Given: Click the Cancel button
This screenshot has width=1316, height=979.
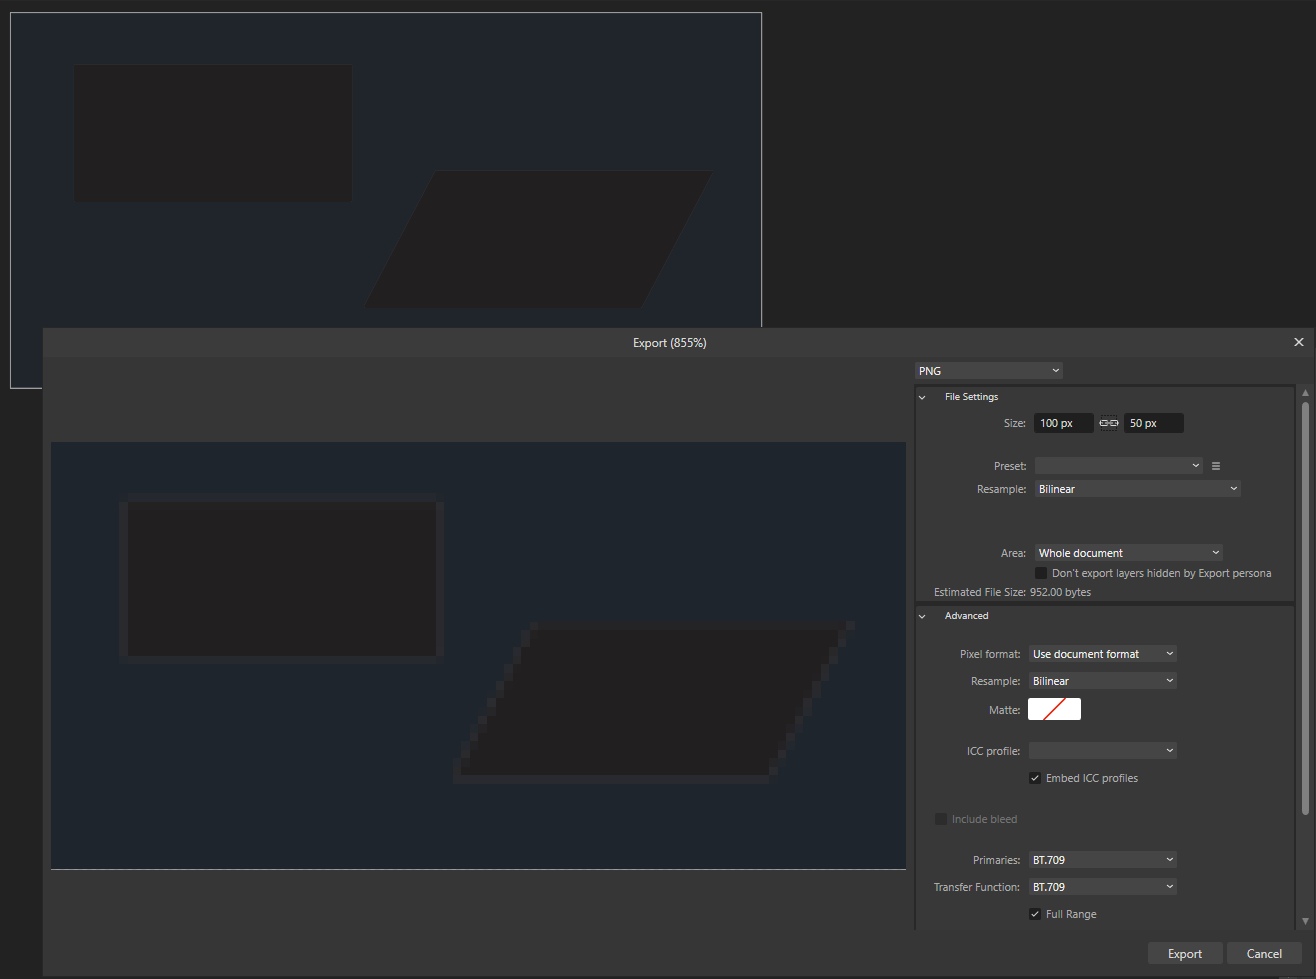Looking at the screenshot, I should click(x=1264, y=953).
